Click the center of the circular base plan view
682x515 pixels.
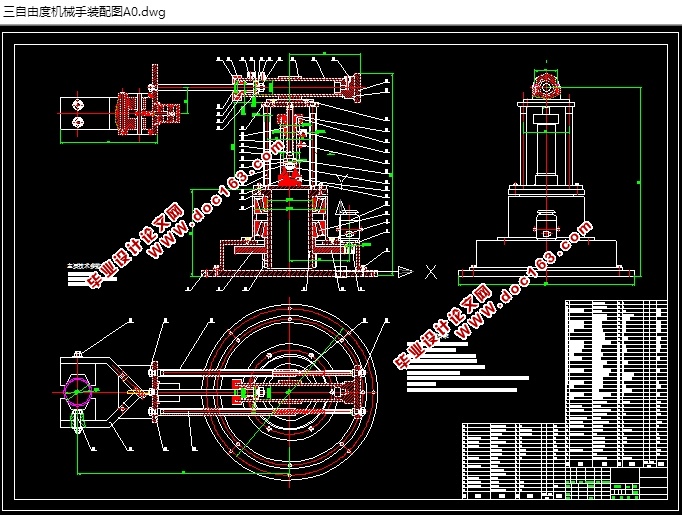coord(290,392)
